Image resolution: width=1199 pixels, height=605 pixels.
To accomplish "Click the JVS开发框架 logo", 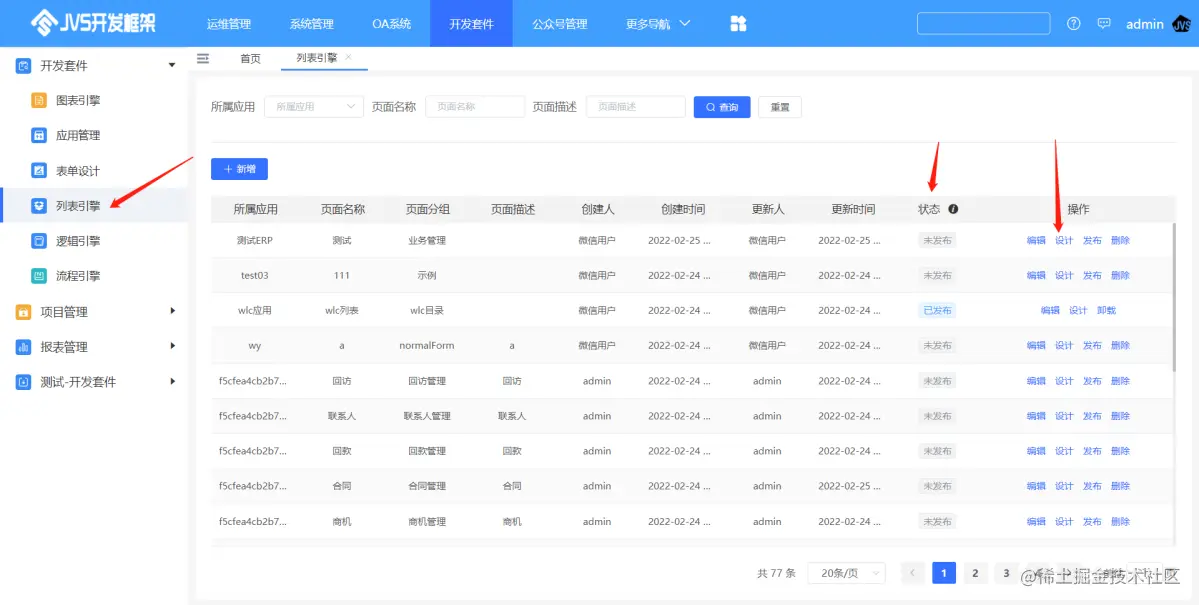I will tap(93, 24).
